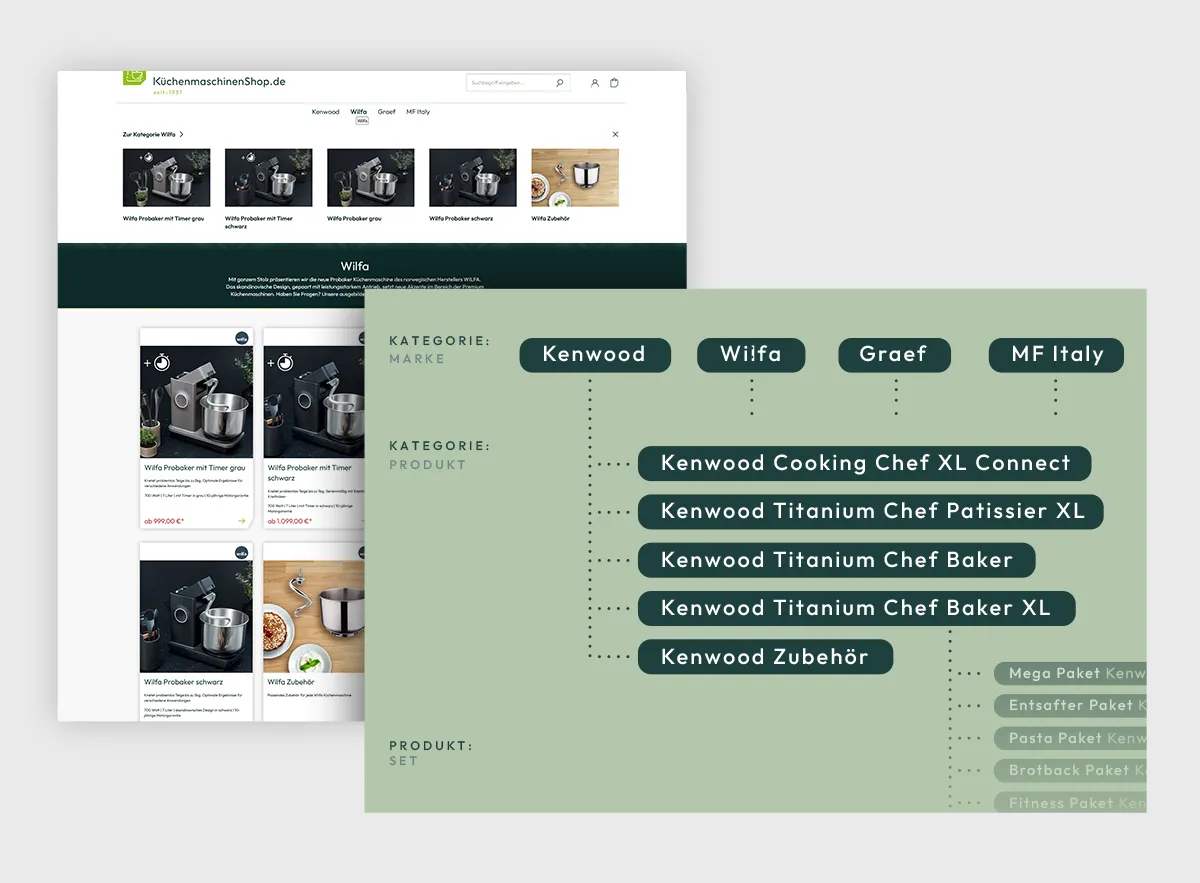
Task: Click the chevron next to Zur Kategorie Wilfa
Action: pos(181,134)
